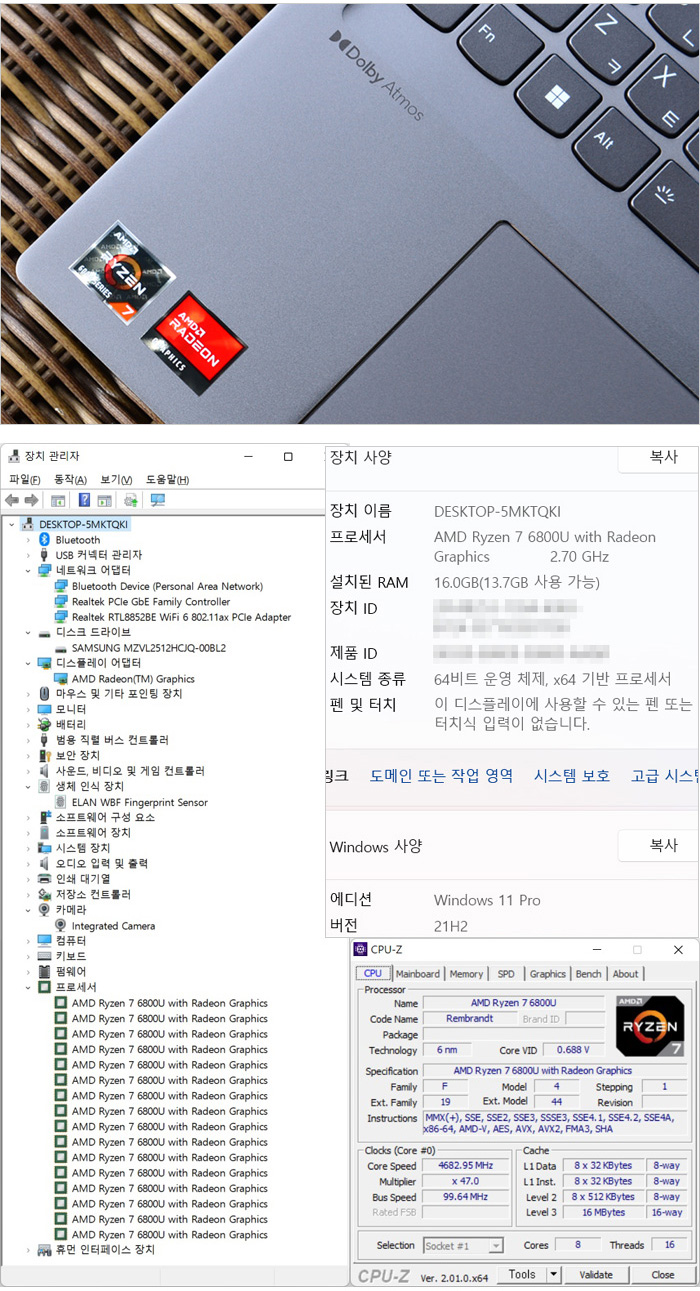
Task: Click the Device Manager title bar icon
Action: [13, 456]
